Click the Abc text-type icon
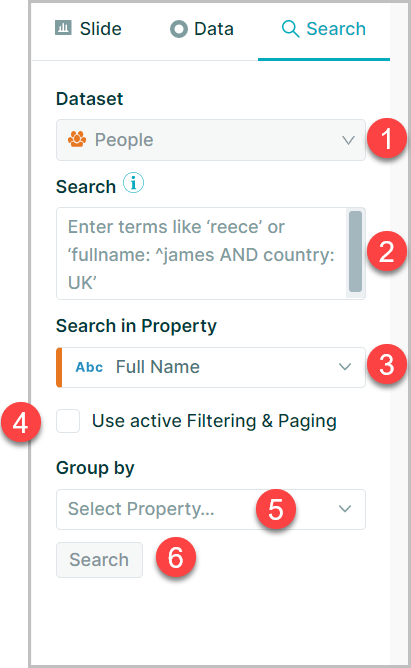411x668 pixels. [89, 367]
